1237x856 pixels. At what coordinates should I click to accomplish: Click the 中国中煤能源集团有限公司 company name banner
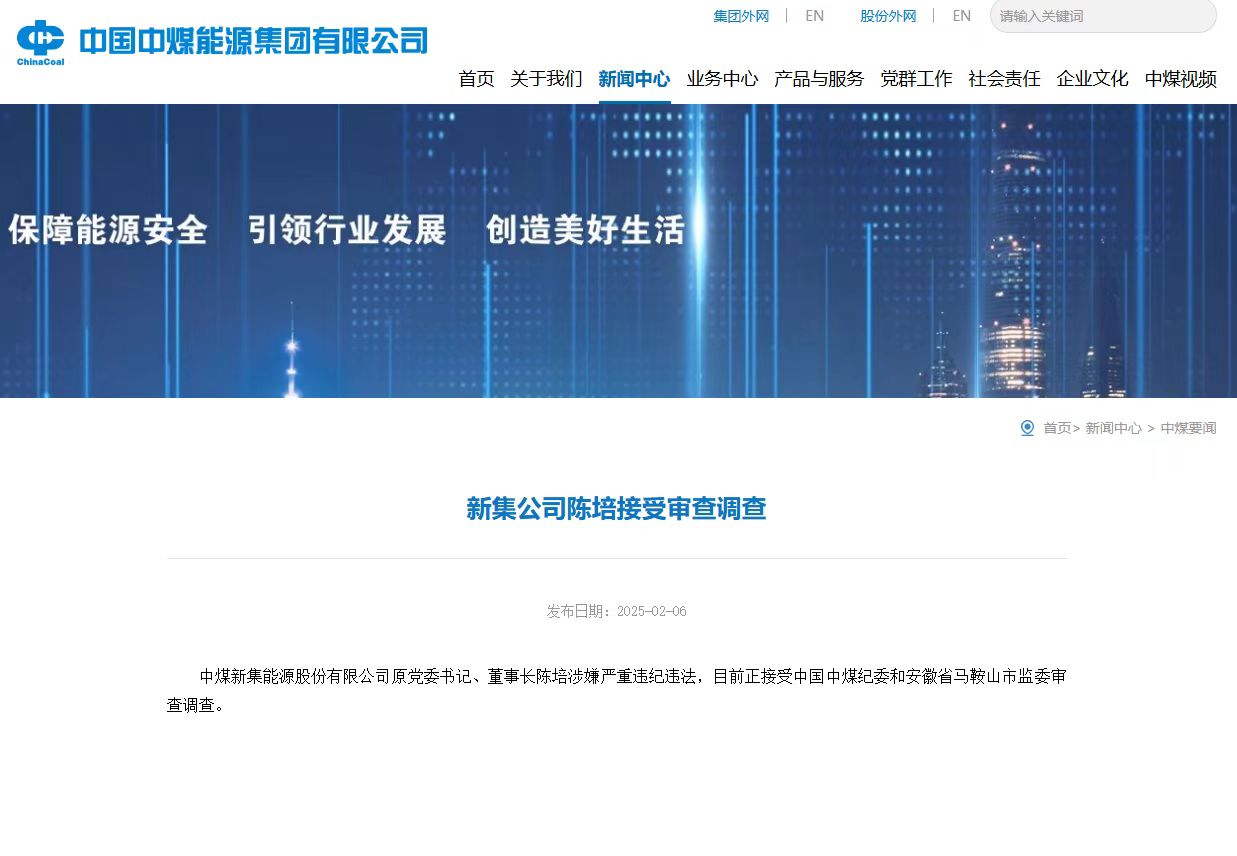(253, 41)
